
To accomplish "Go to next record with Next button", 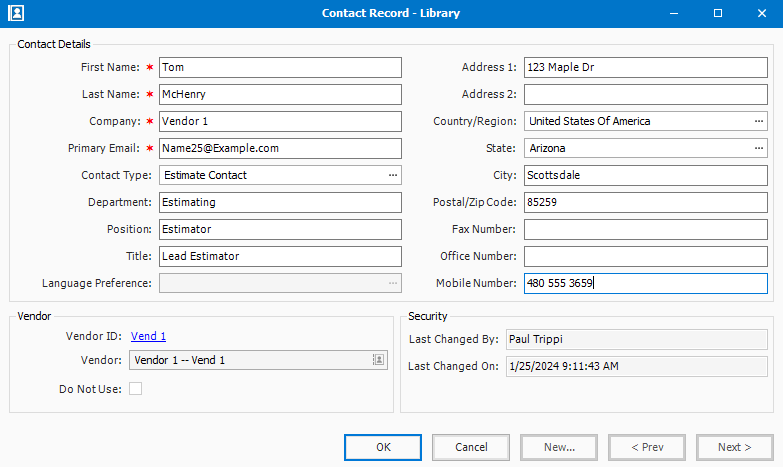I will [x=734, y=447].
